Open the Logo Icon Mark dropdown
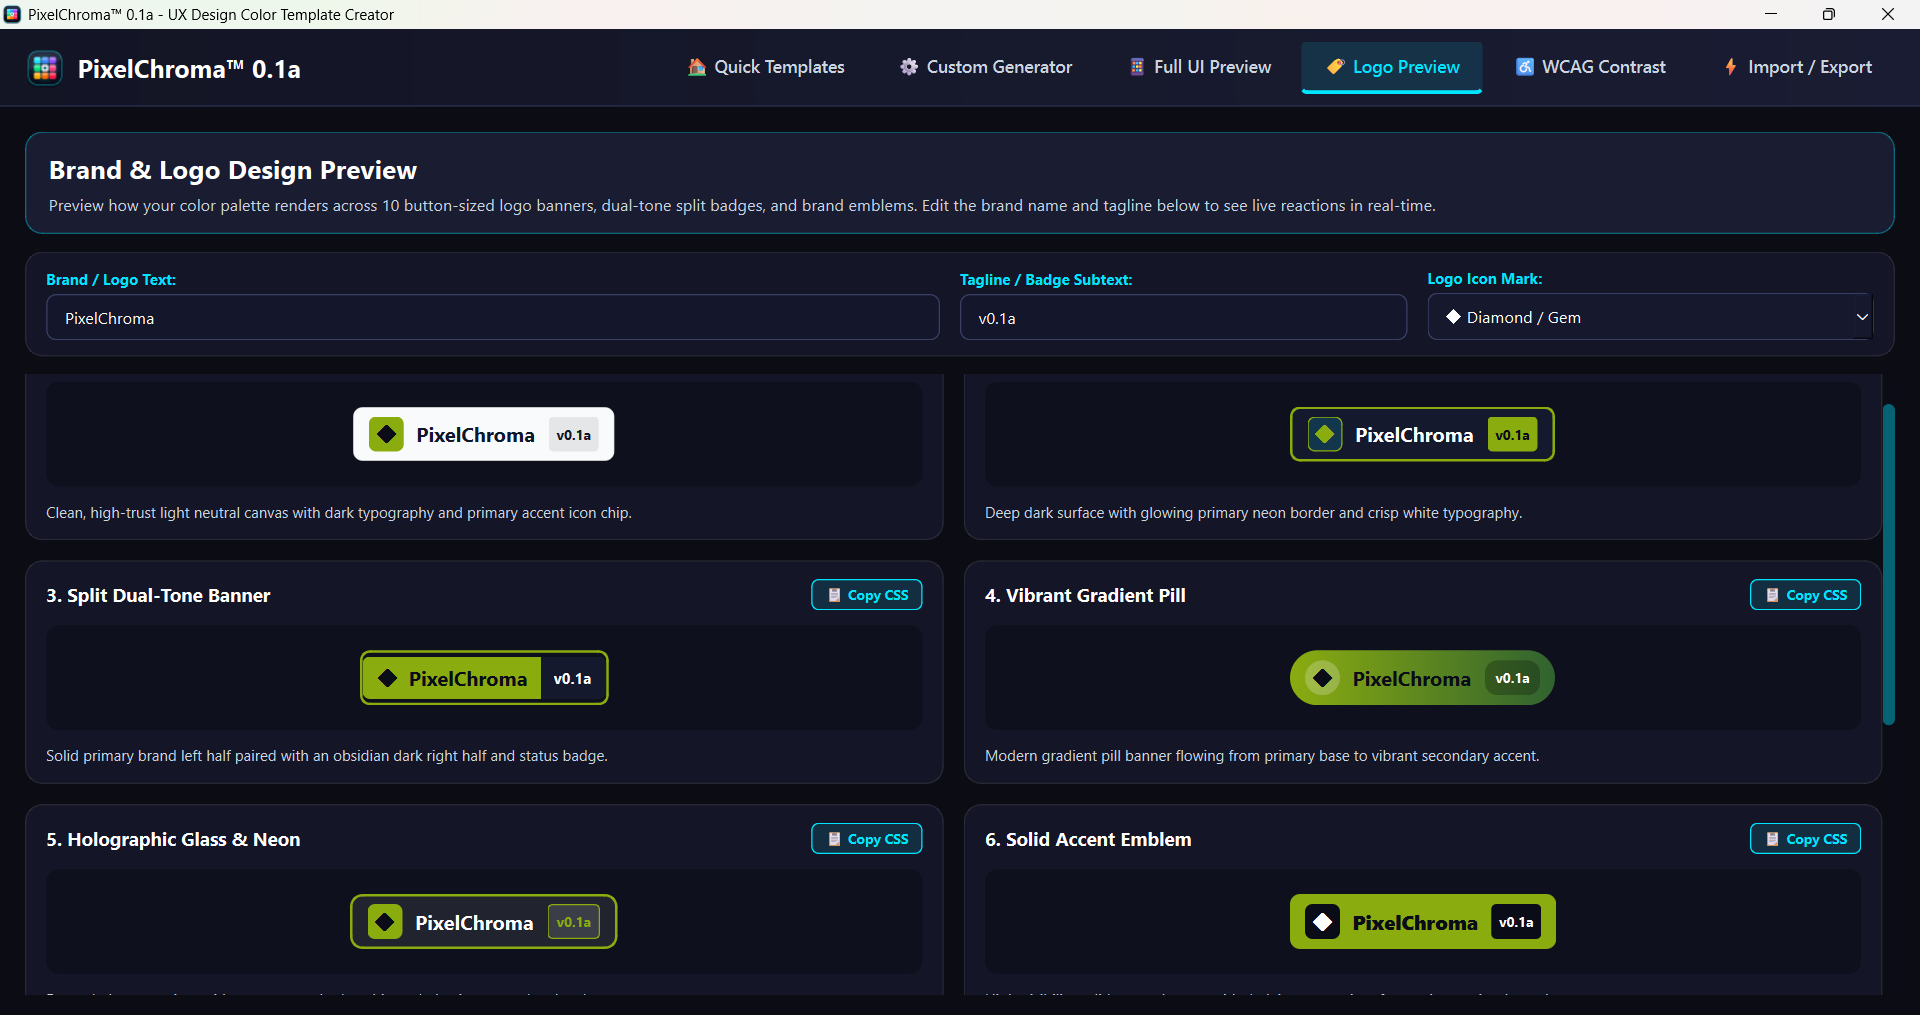Screen dimensions: 1920x1015 tap(1650, 317)
